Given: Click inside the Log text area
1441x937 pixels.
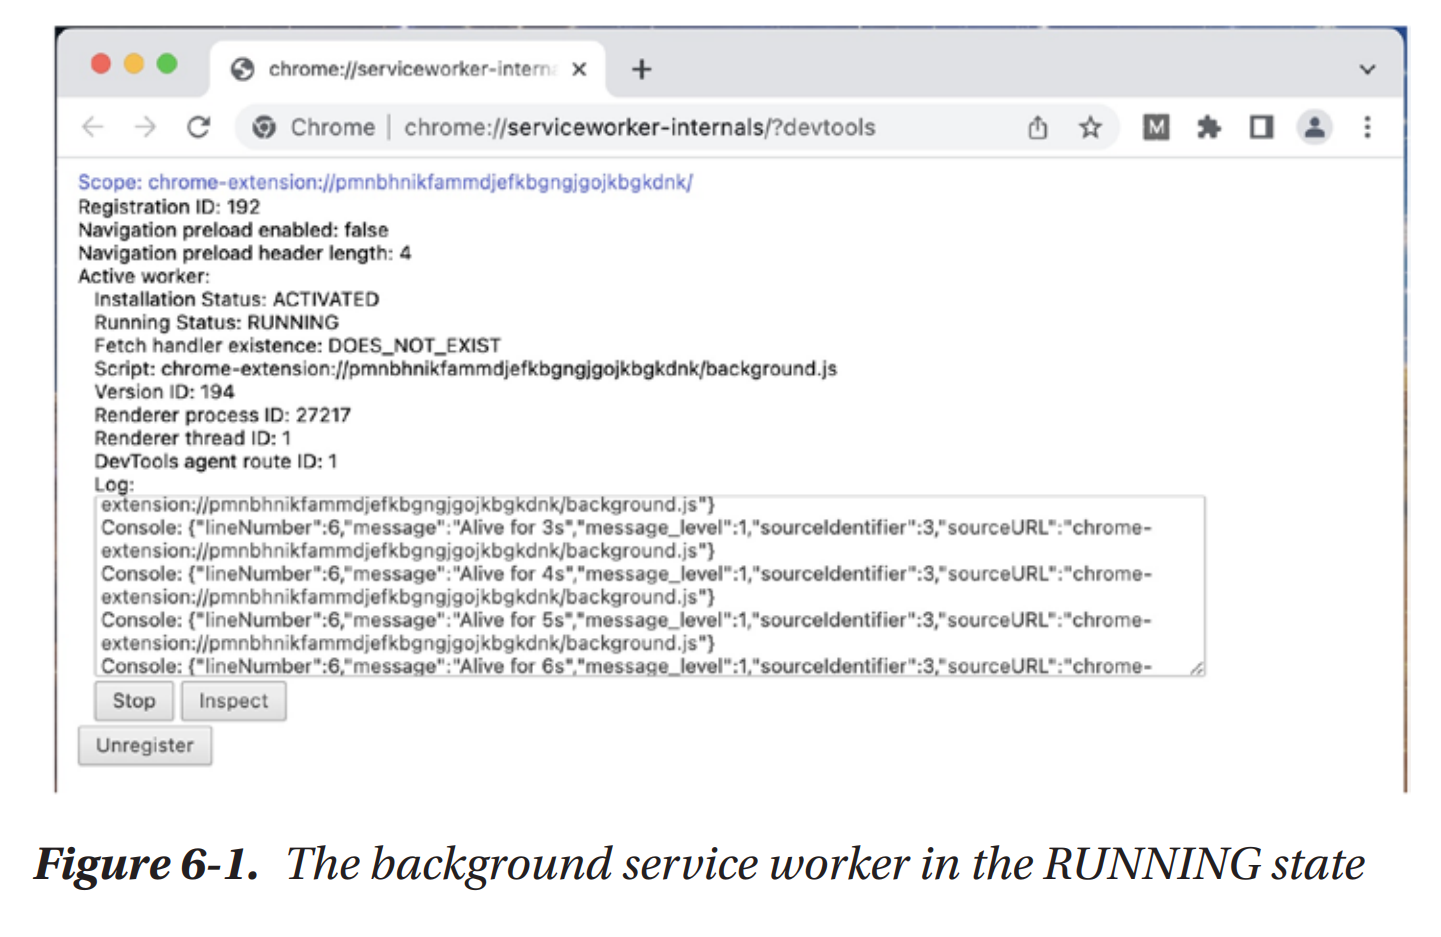Looking at the screenshot, I should point(650,586).
